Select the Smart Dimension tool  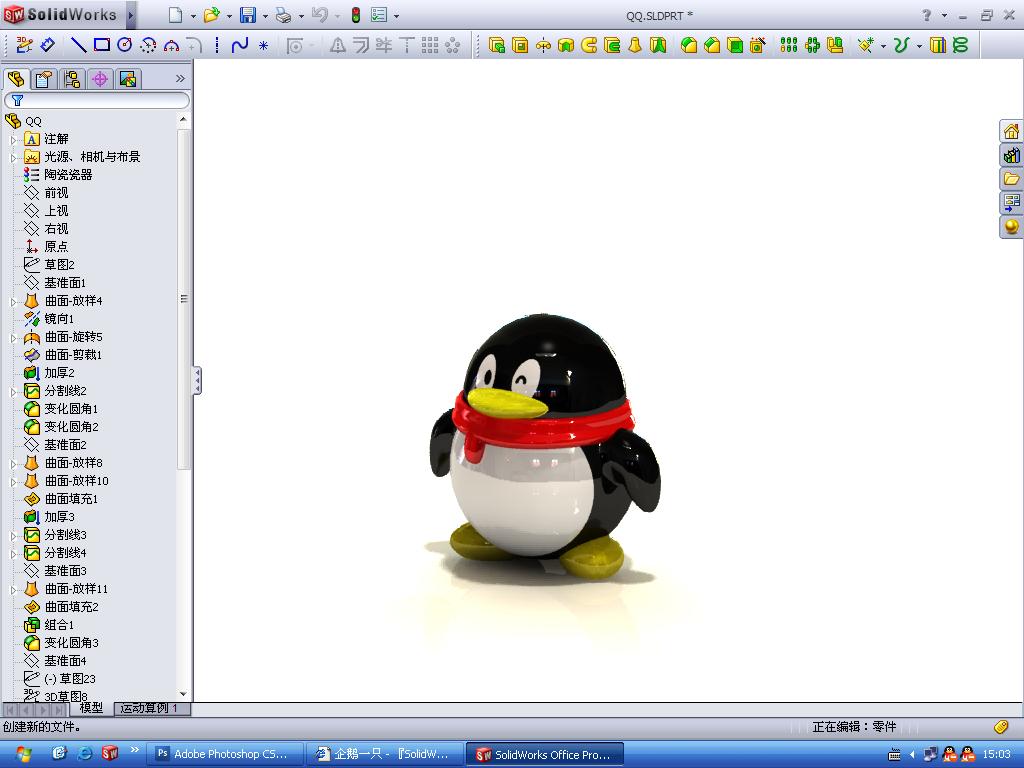coord(48,44)
